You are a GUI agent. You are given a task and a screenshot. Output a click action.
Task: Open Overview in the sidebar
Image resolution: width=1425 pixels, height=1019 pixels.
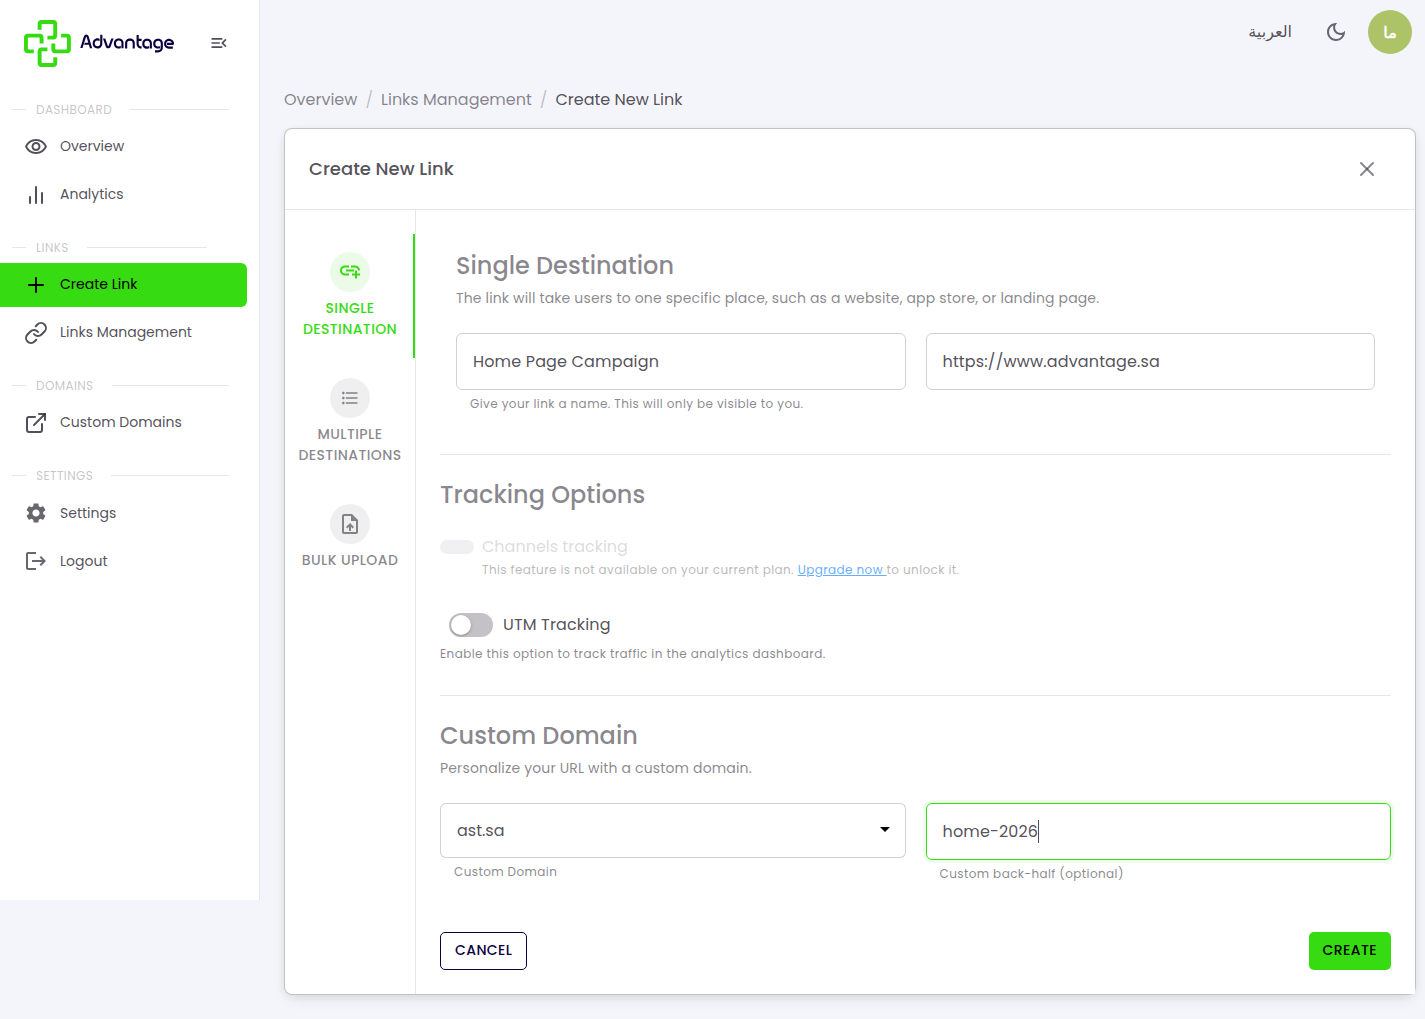(x=123, y=146)
